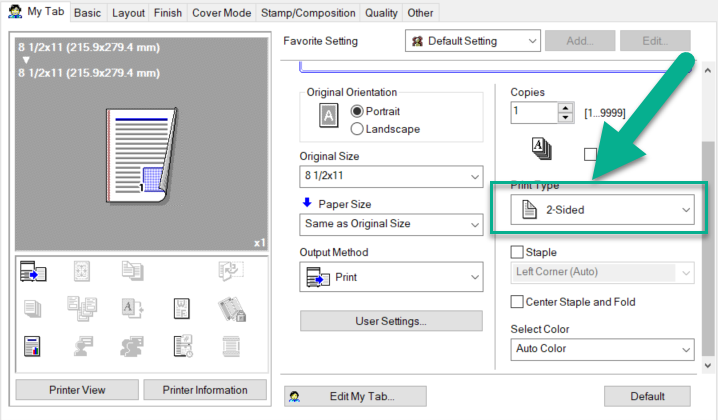Expand the Original Size dropdown
This screenshot has height=420, width=718.
click(x=390, y=177)
